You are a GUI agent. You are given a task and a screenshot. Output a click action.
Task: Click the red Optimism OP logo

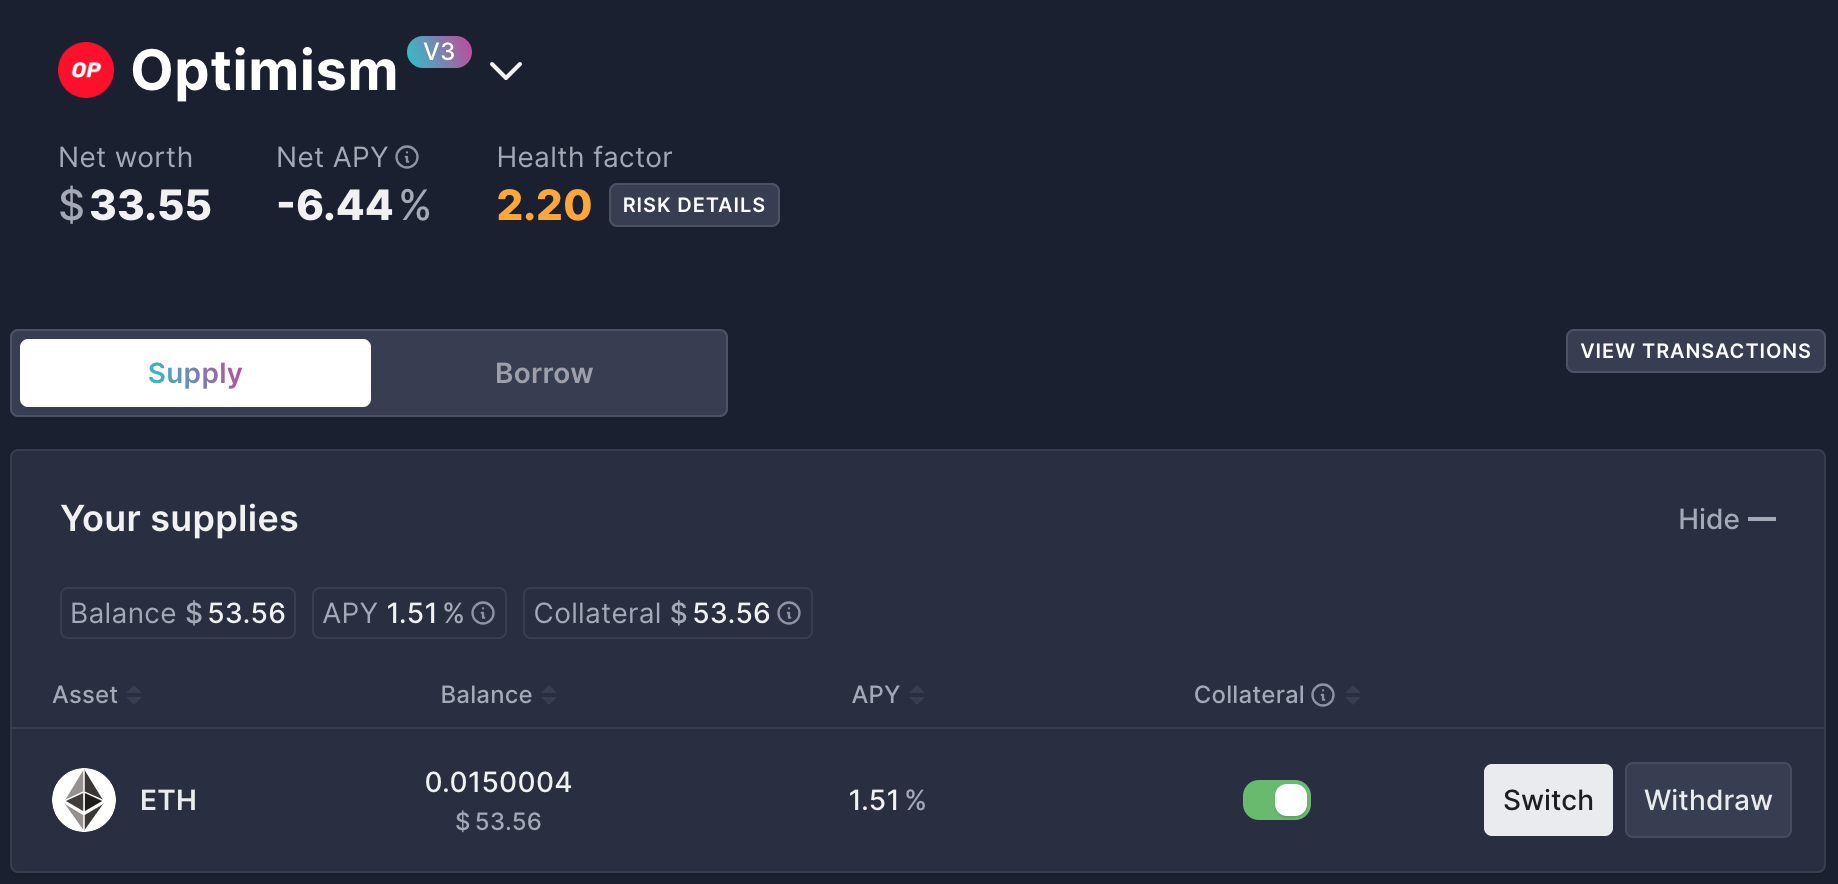(86, 70)
